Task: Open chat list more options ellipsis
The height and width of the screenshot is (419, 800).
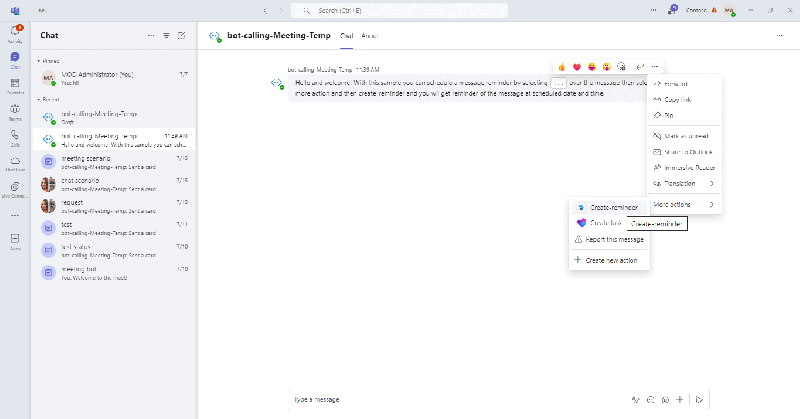Action: click(151, 36)
